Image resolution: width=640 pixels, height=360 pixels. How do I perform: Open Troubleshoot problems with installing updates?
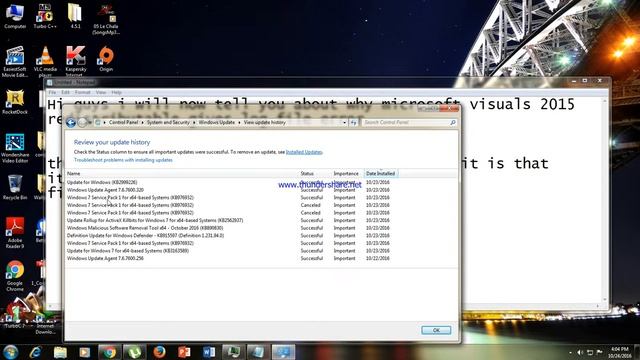point(123,160)
